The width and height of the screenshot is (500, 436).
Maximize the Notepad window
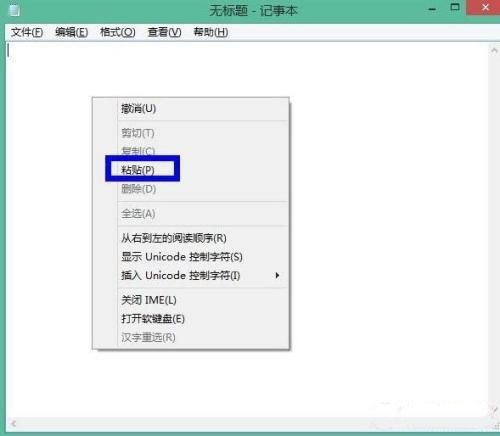pyautogui.click(x=455, y=7)
